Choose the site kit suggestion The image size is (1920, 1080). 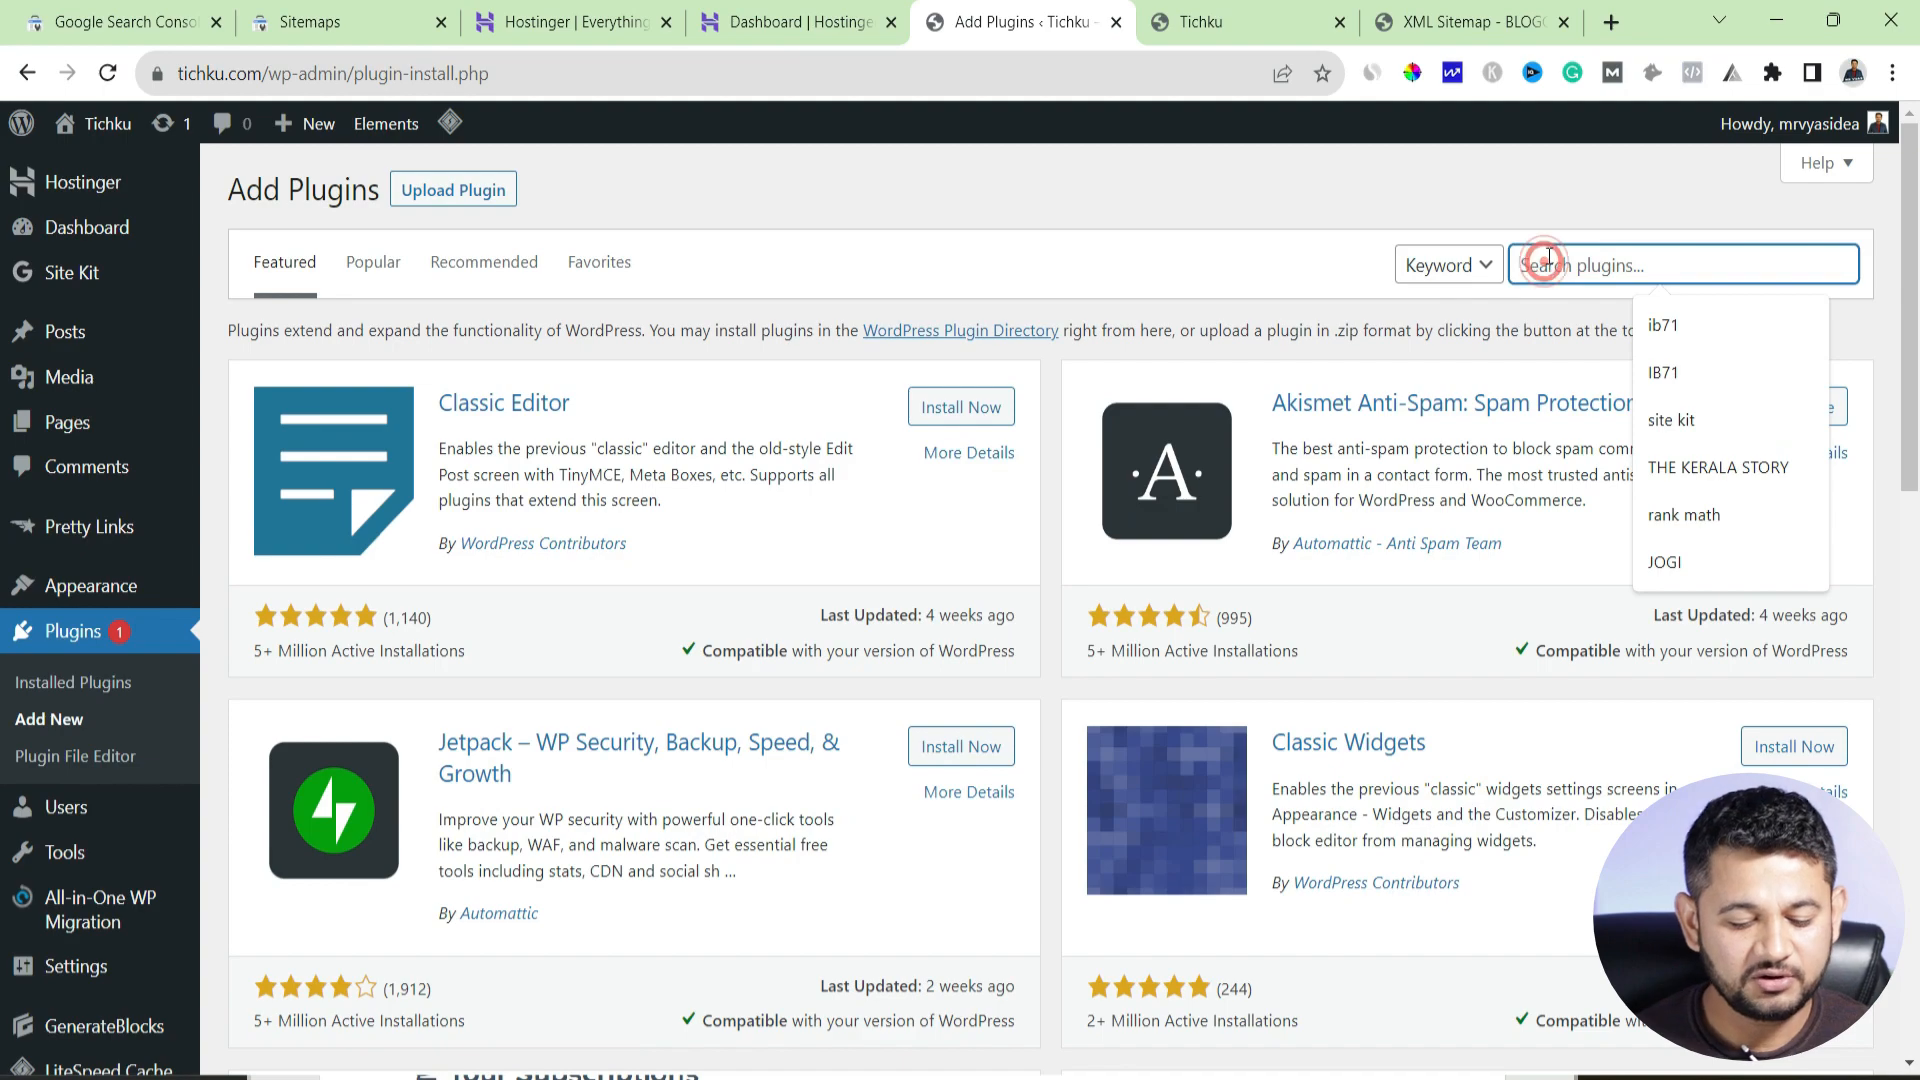[x=1731, y=420]
